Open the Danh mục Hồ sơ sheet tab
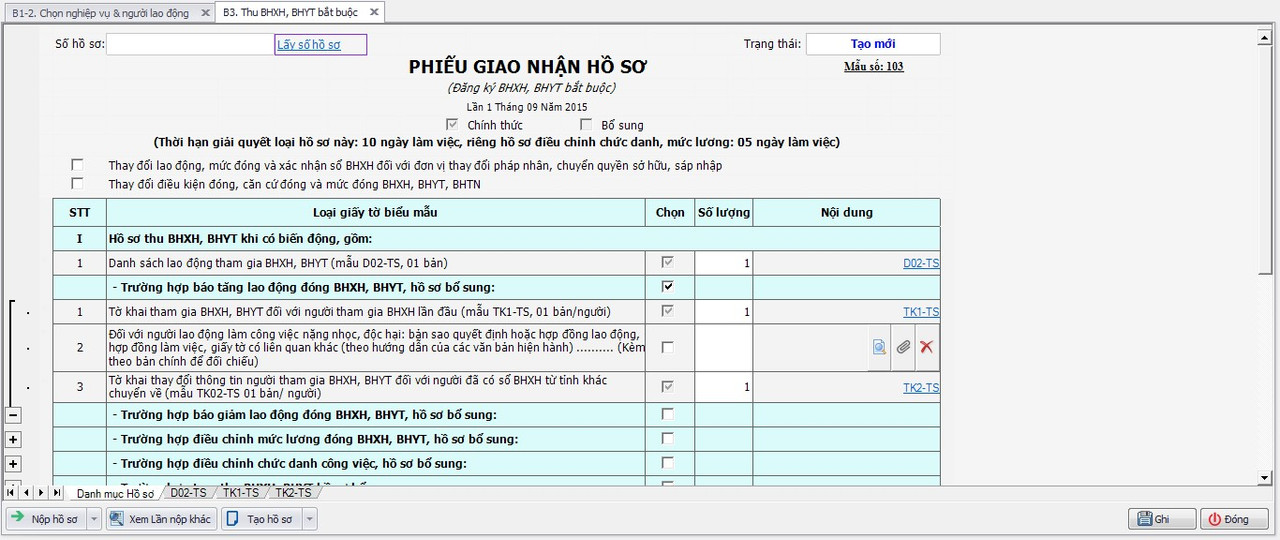 point(115,493)
